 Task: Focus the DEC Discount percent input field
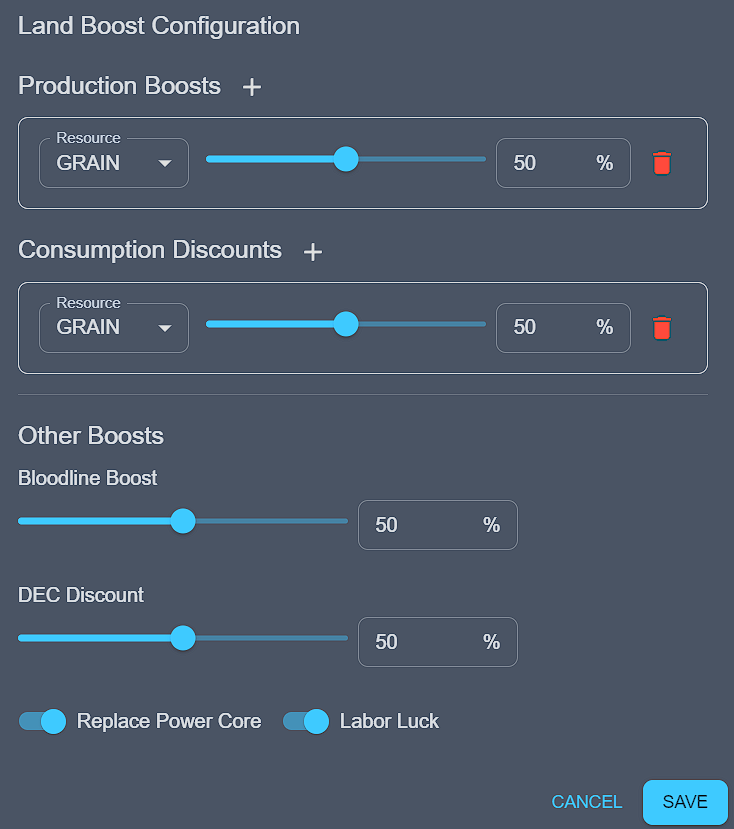pyautogui.click(x=420, y=642)
